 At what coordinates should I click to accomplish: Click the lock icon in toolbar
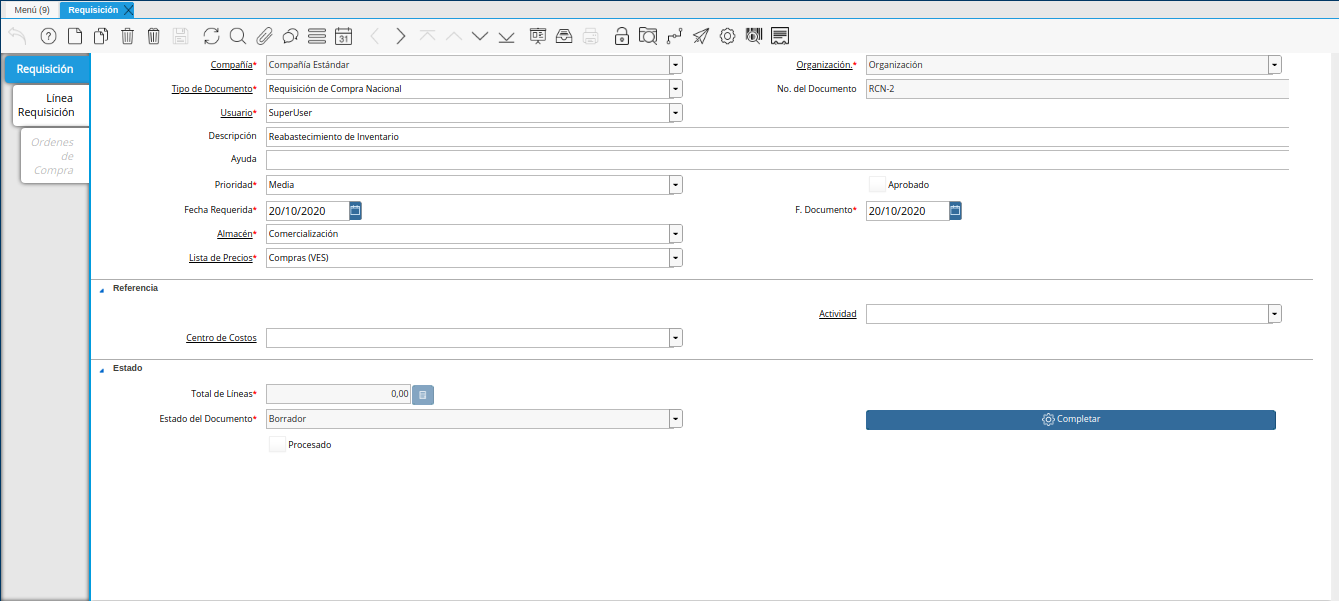click(x=621, y=37)
